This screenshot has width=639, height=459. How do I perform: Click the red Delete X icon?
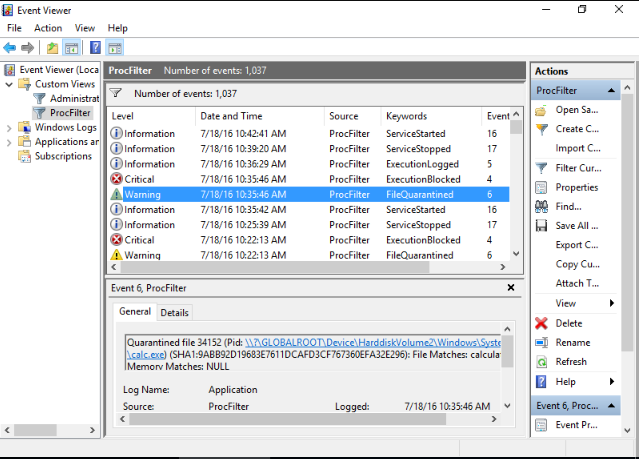(542, 323)
